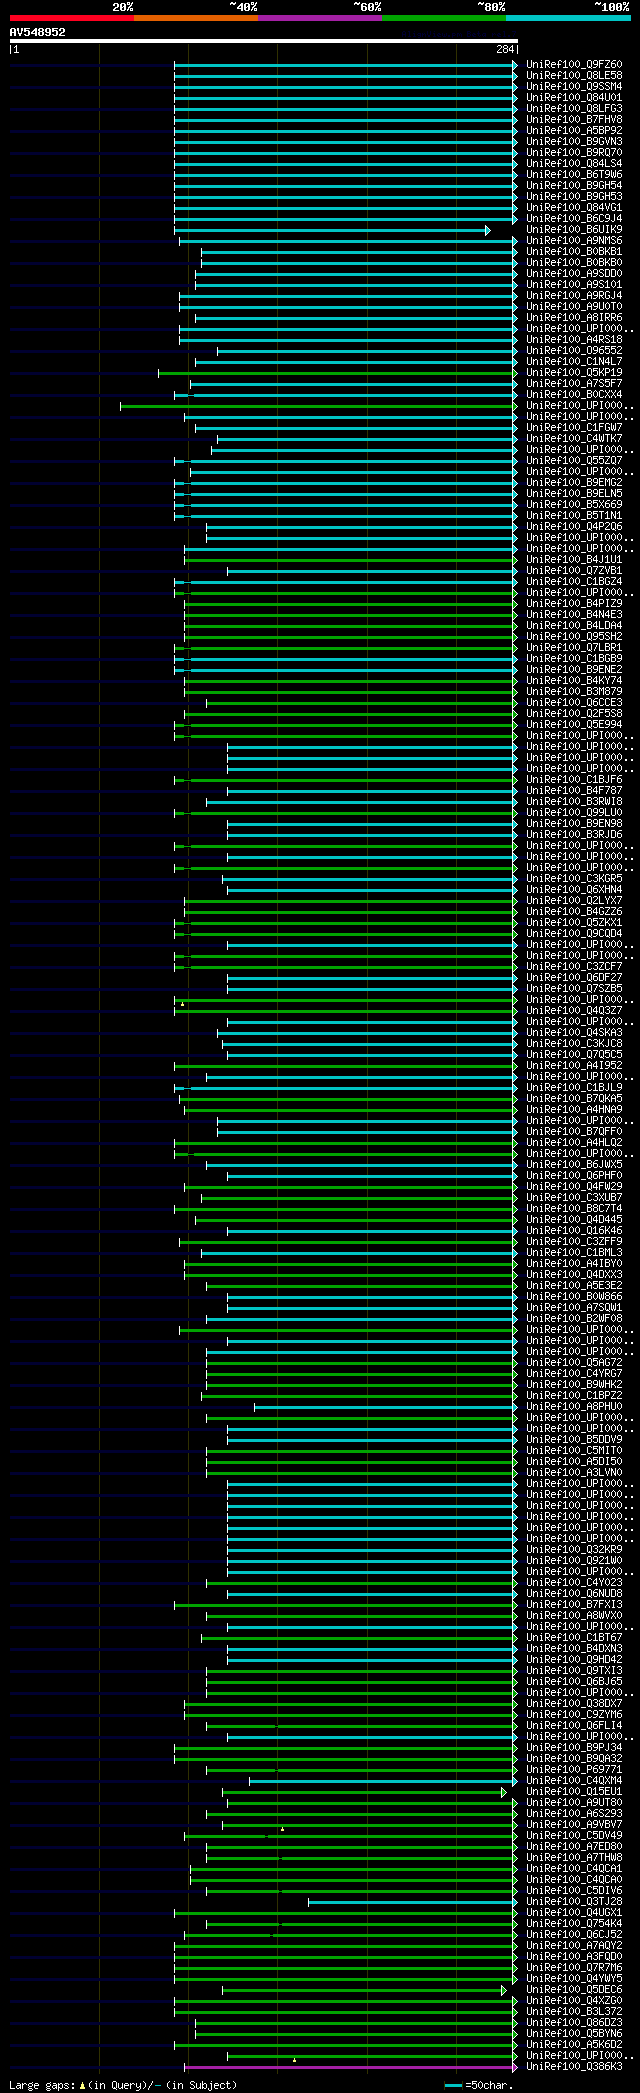Select the UniRef100_C1FGW7 label

pos(574,428)
